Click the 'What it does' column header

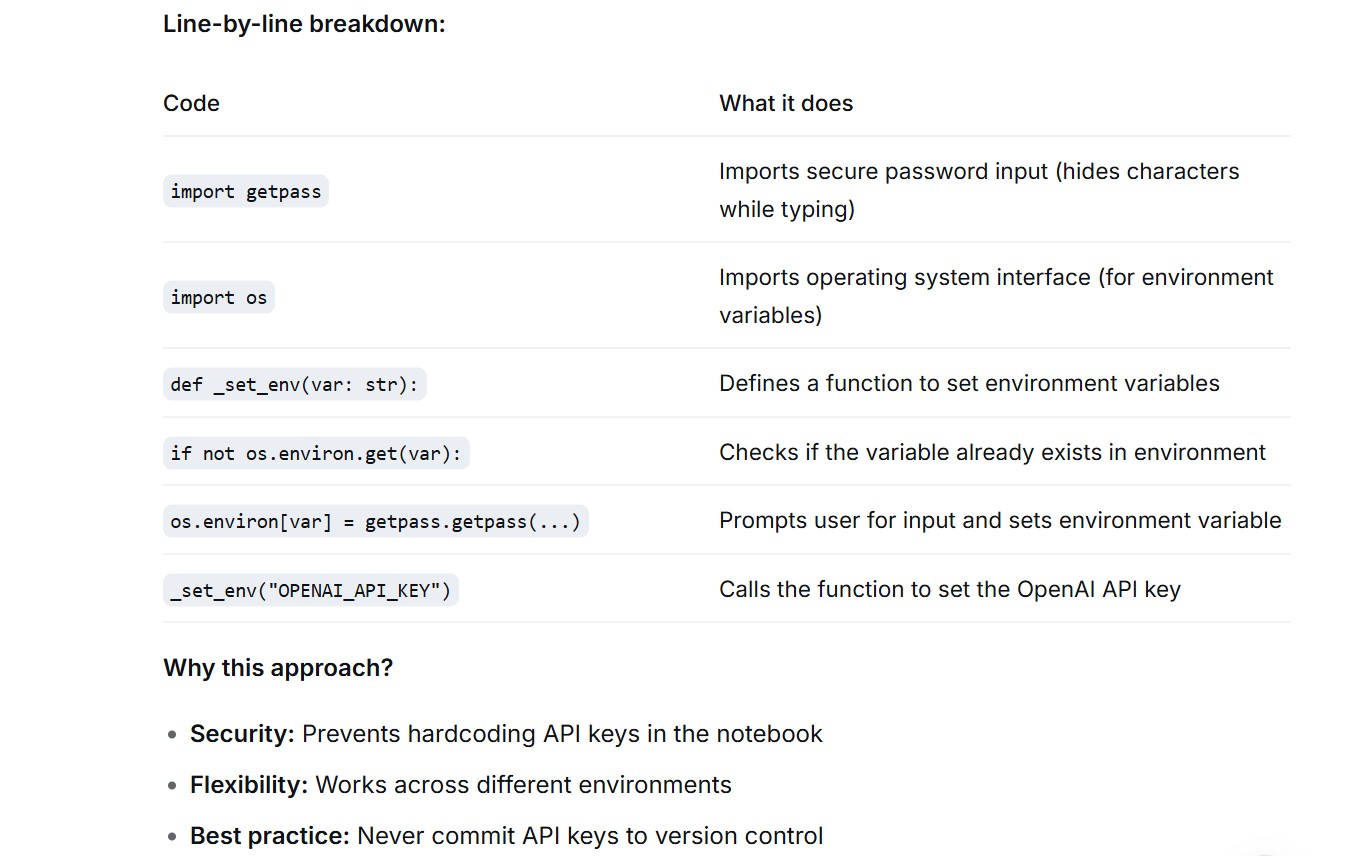tap(786, 103)
